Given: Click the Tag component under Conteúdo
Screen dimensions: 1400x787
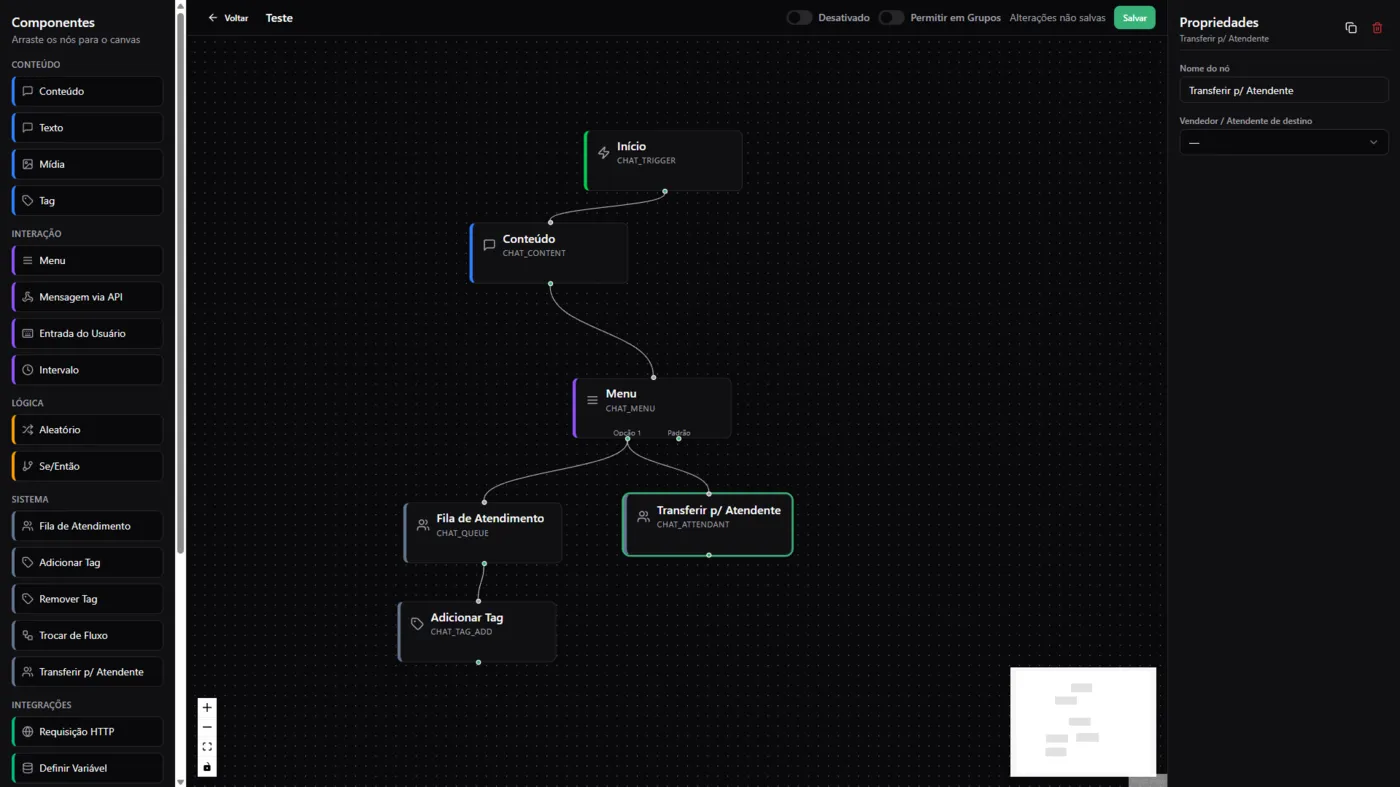Looking at the screenshot, I should point(88,201).
